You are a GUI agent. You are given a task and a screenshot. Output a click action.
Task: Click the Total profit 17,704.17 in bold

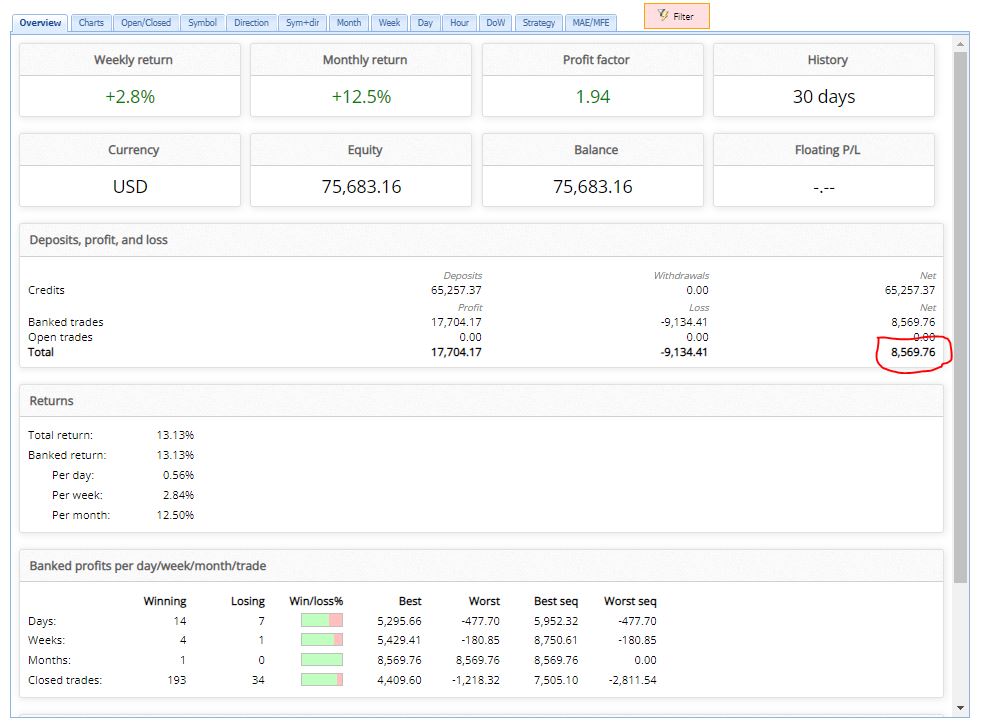[x=456, y=353]
